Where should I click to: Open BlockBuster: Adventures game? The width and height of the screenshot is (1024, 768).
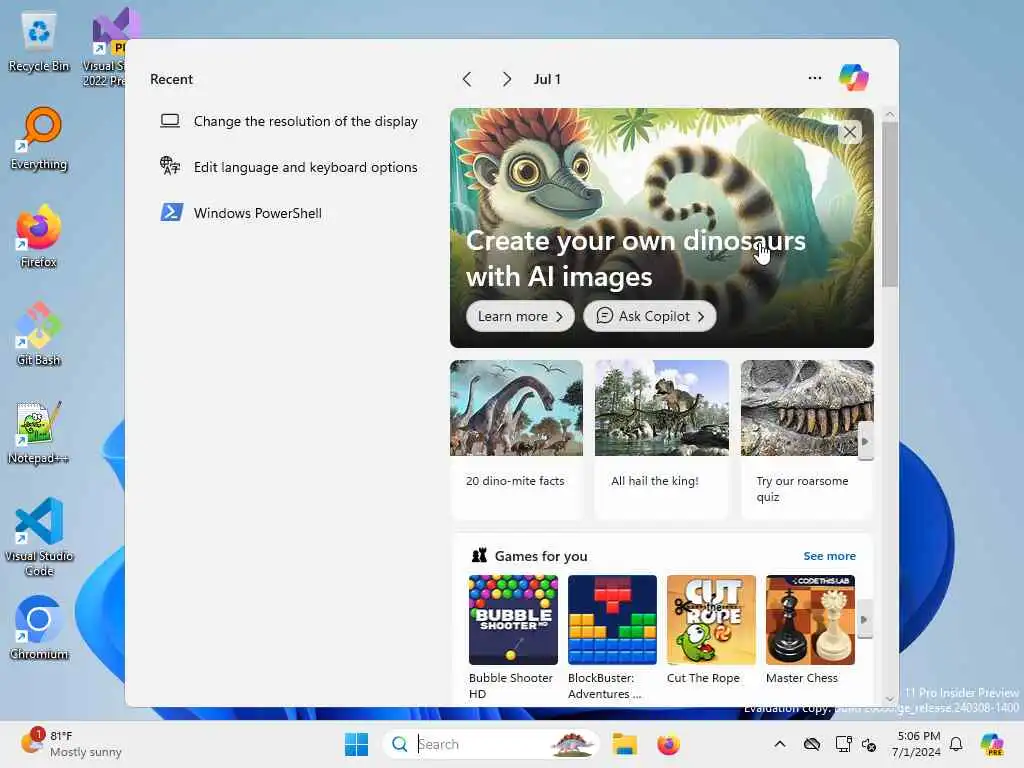612,637
